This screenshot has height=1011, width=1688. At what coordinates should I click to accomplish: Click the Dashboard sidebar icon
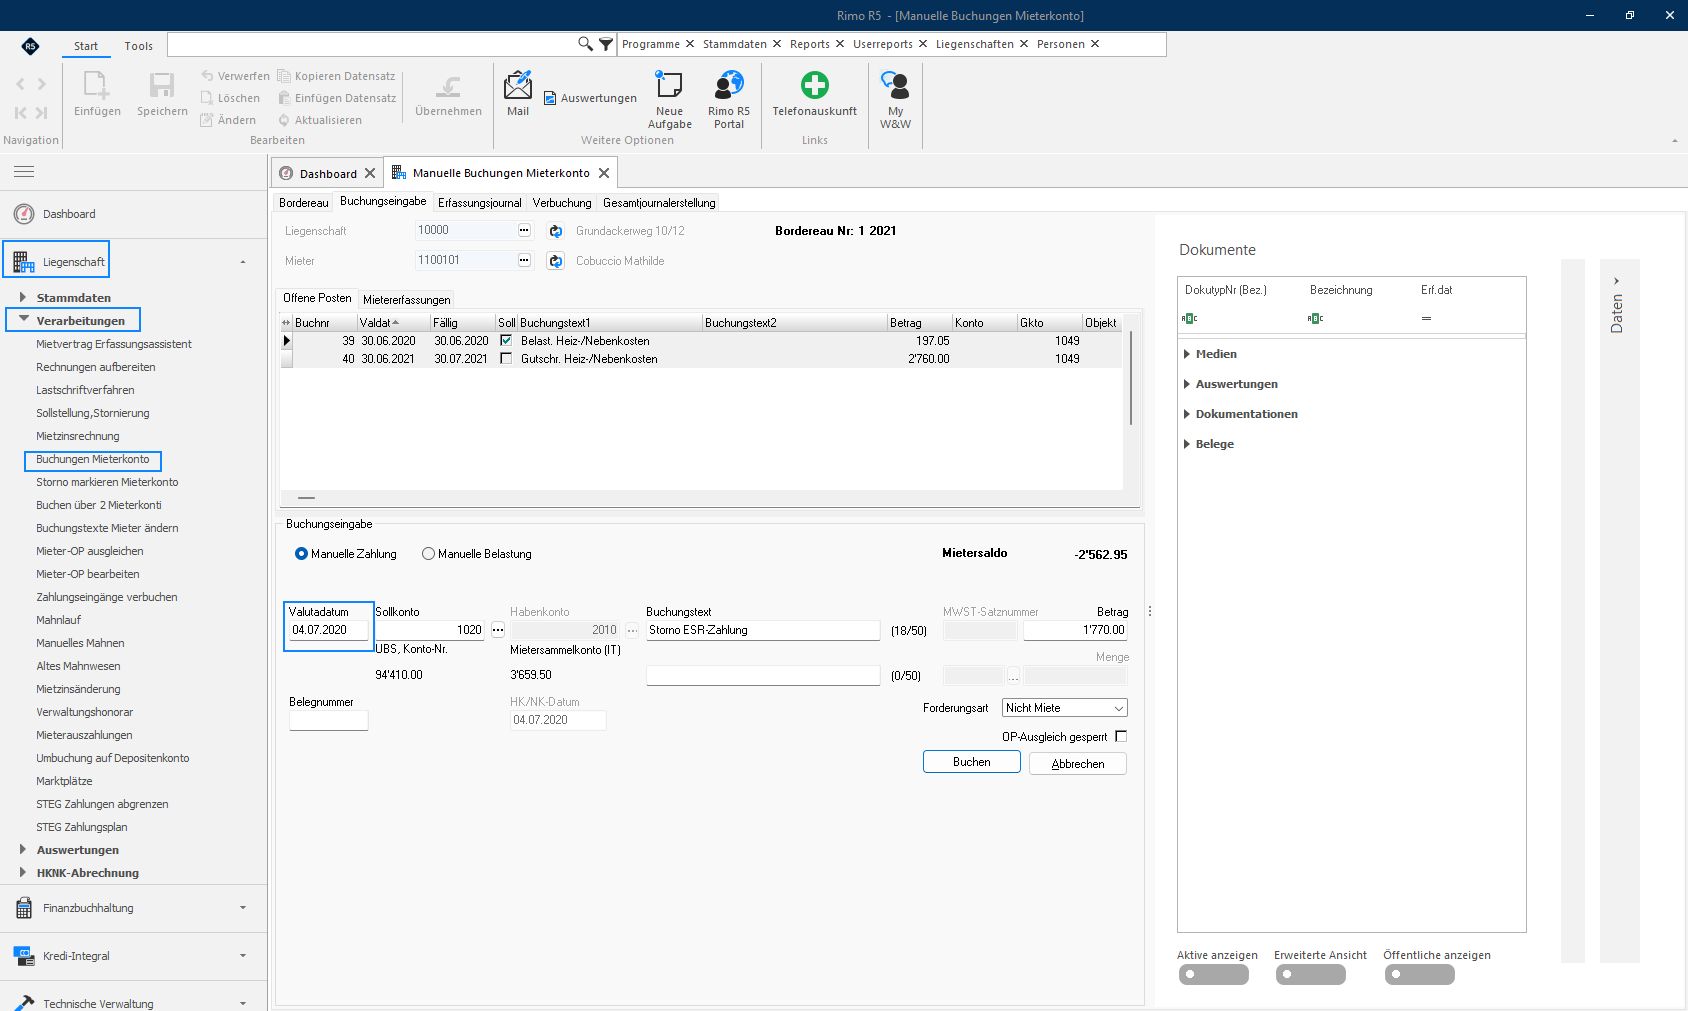[x=24, y=214]
